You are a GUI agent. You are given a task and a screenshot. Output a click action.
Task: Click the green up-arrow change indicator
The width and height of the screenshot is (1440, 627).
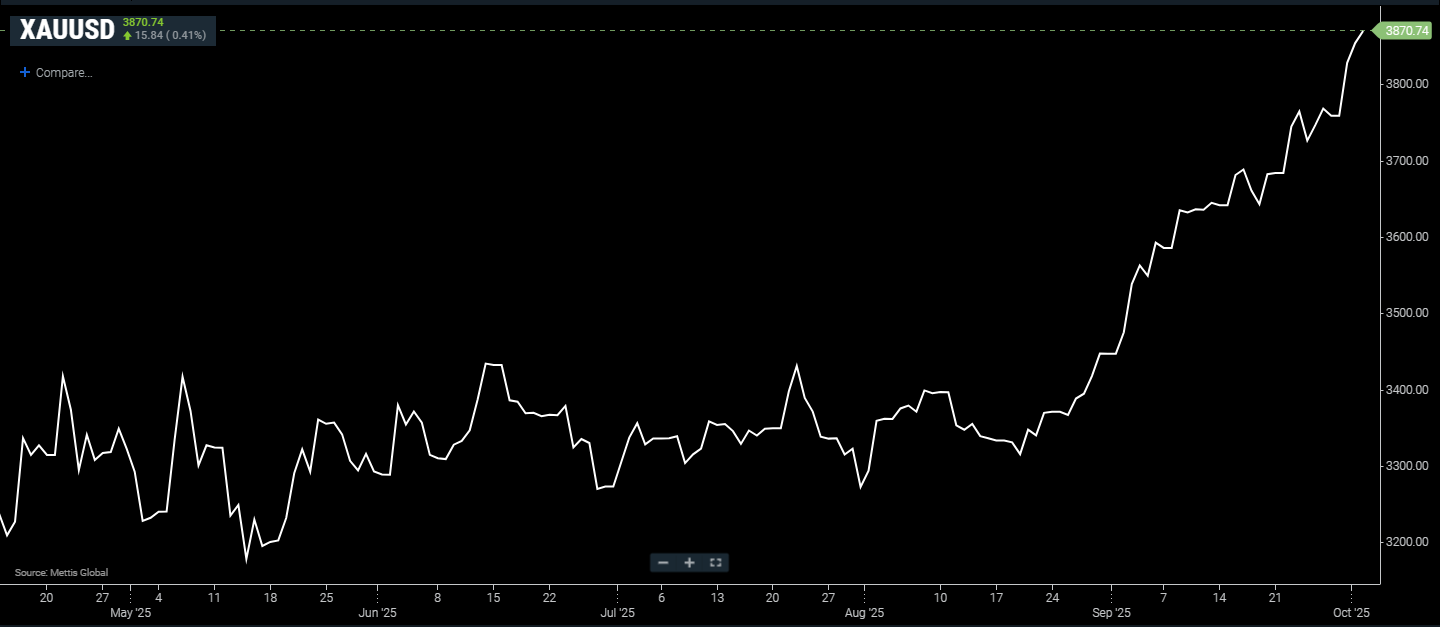coord(128,36)
